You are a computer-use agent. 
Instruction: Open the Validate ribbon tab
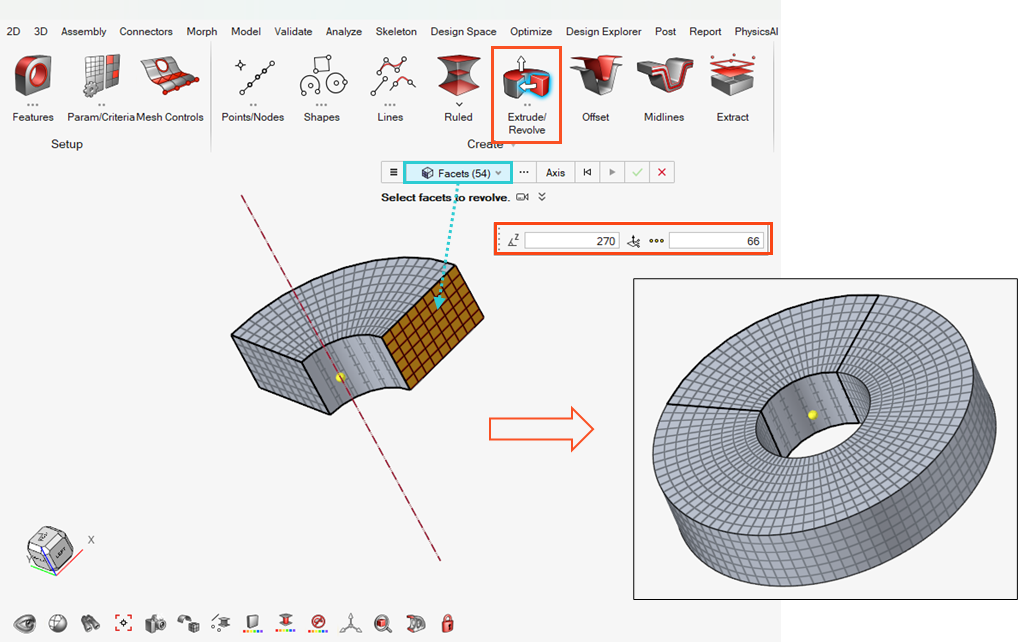tap(293, 31)
